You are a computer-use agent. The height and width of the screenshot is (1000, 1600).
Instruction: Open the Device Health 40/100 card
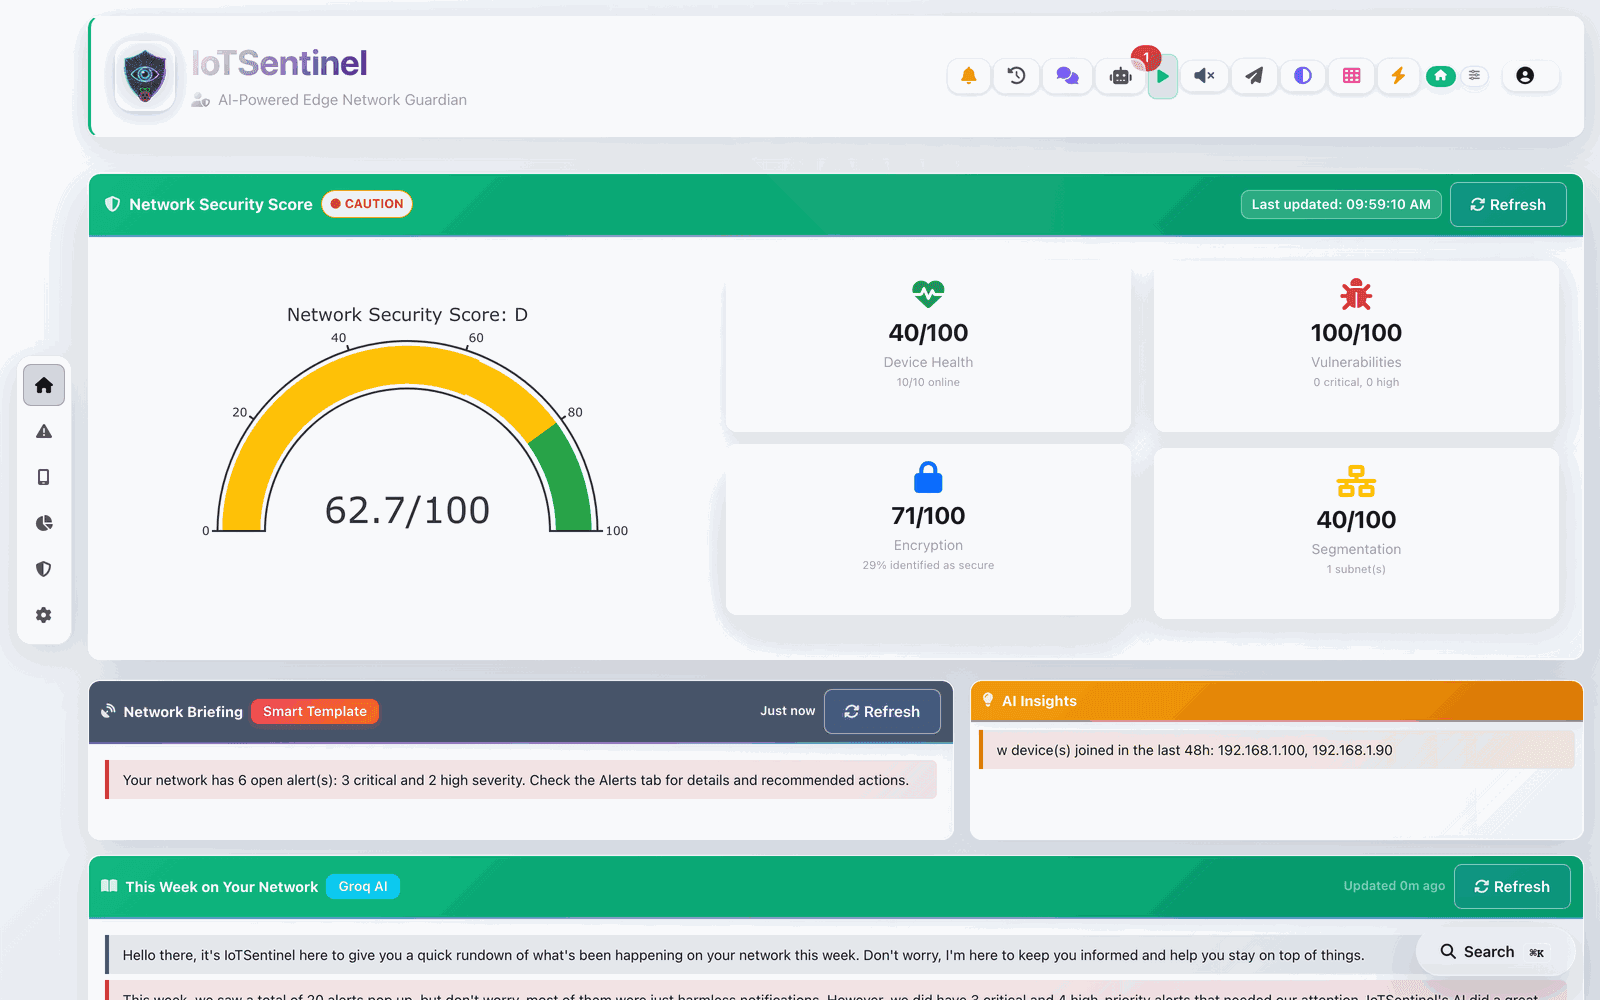(x=928, y=346)
